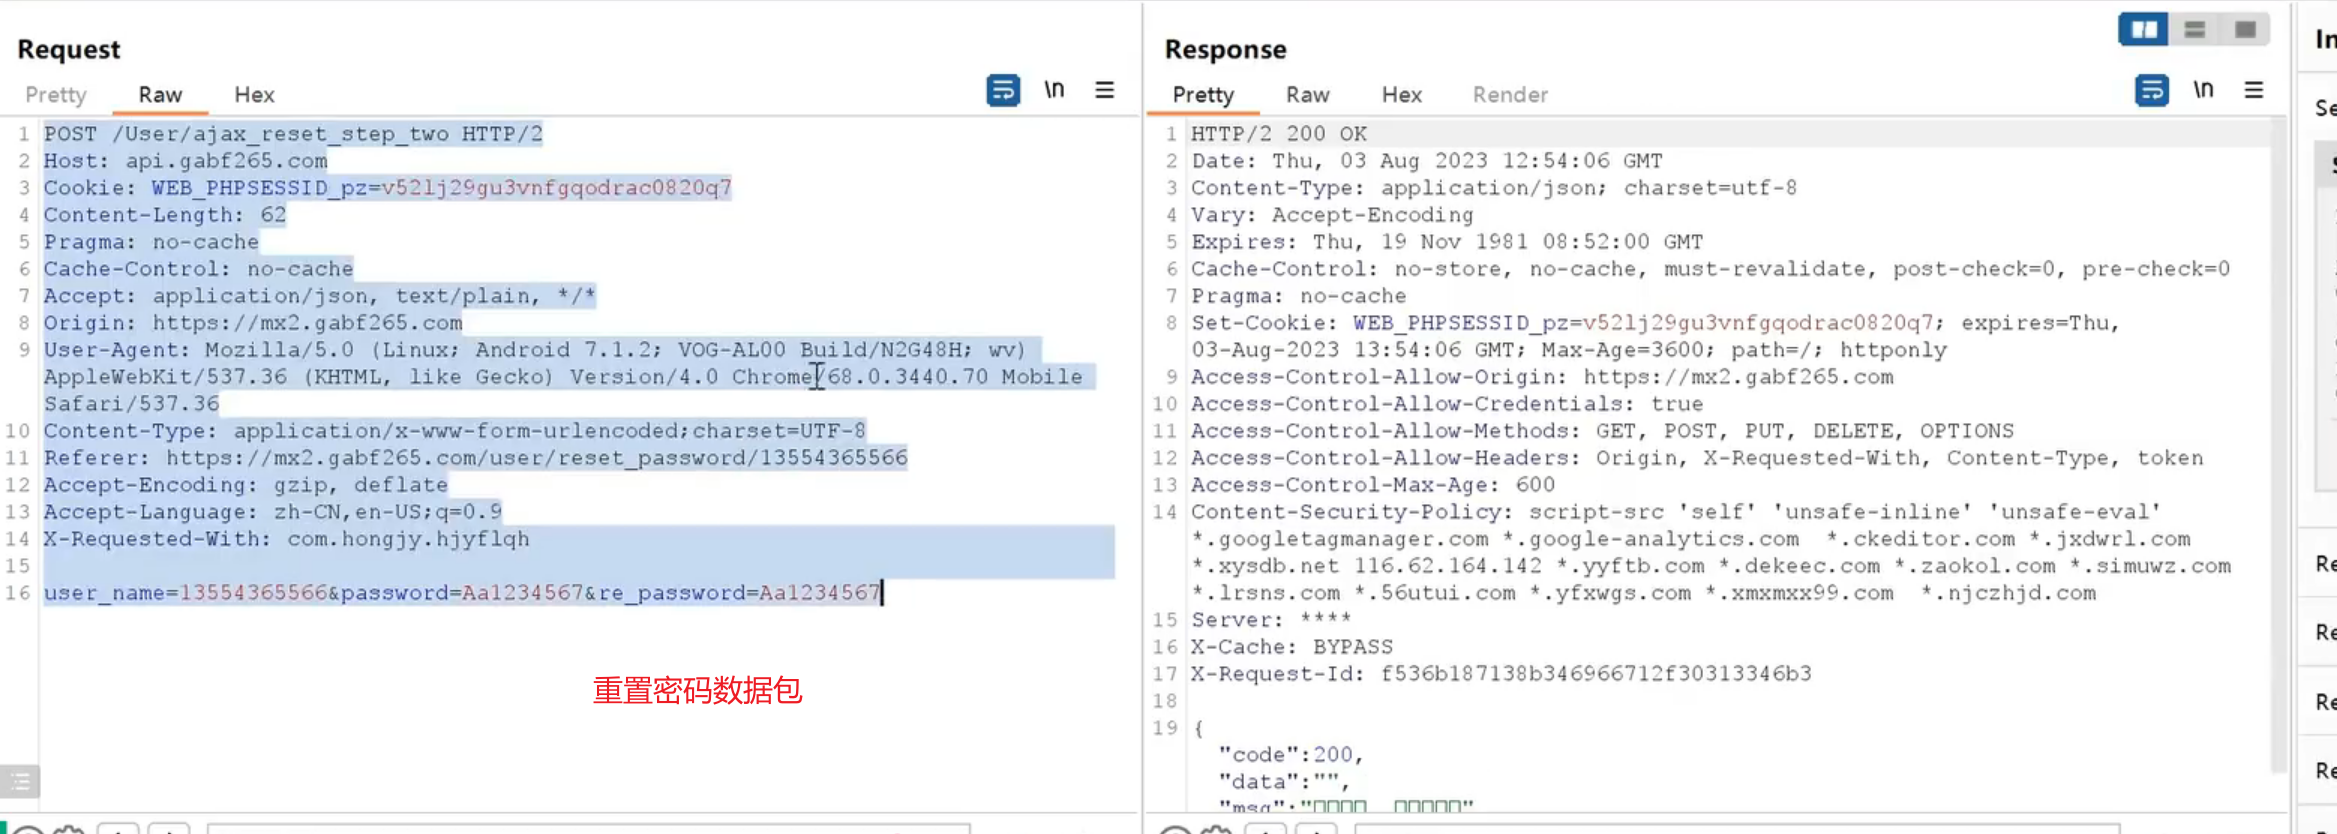Open the Response pane hamburger options menu
This screenshot has height=834, width=2337.
coord(2253,90)
